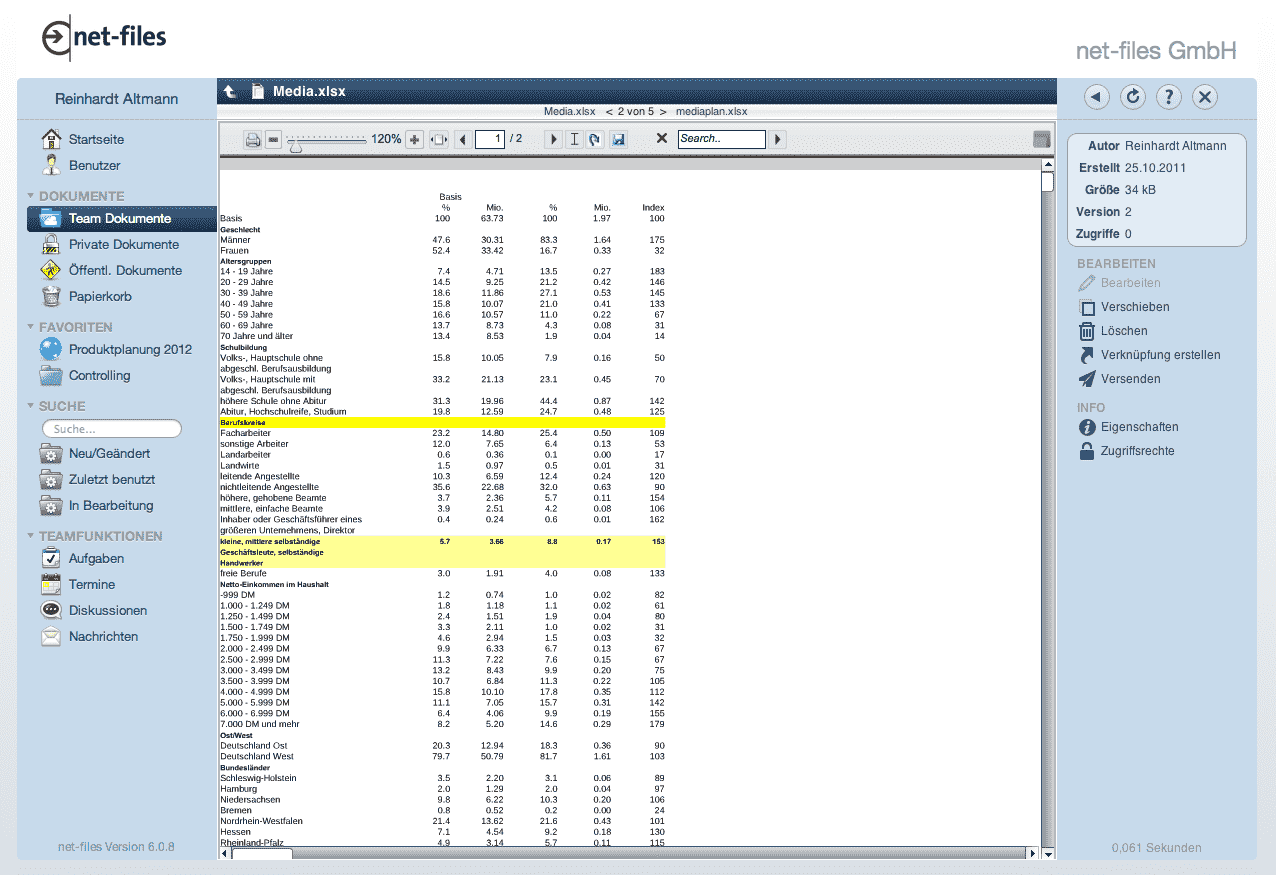Click the rotate page icon
1276x875 pixels.
tap(595, 140)
